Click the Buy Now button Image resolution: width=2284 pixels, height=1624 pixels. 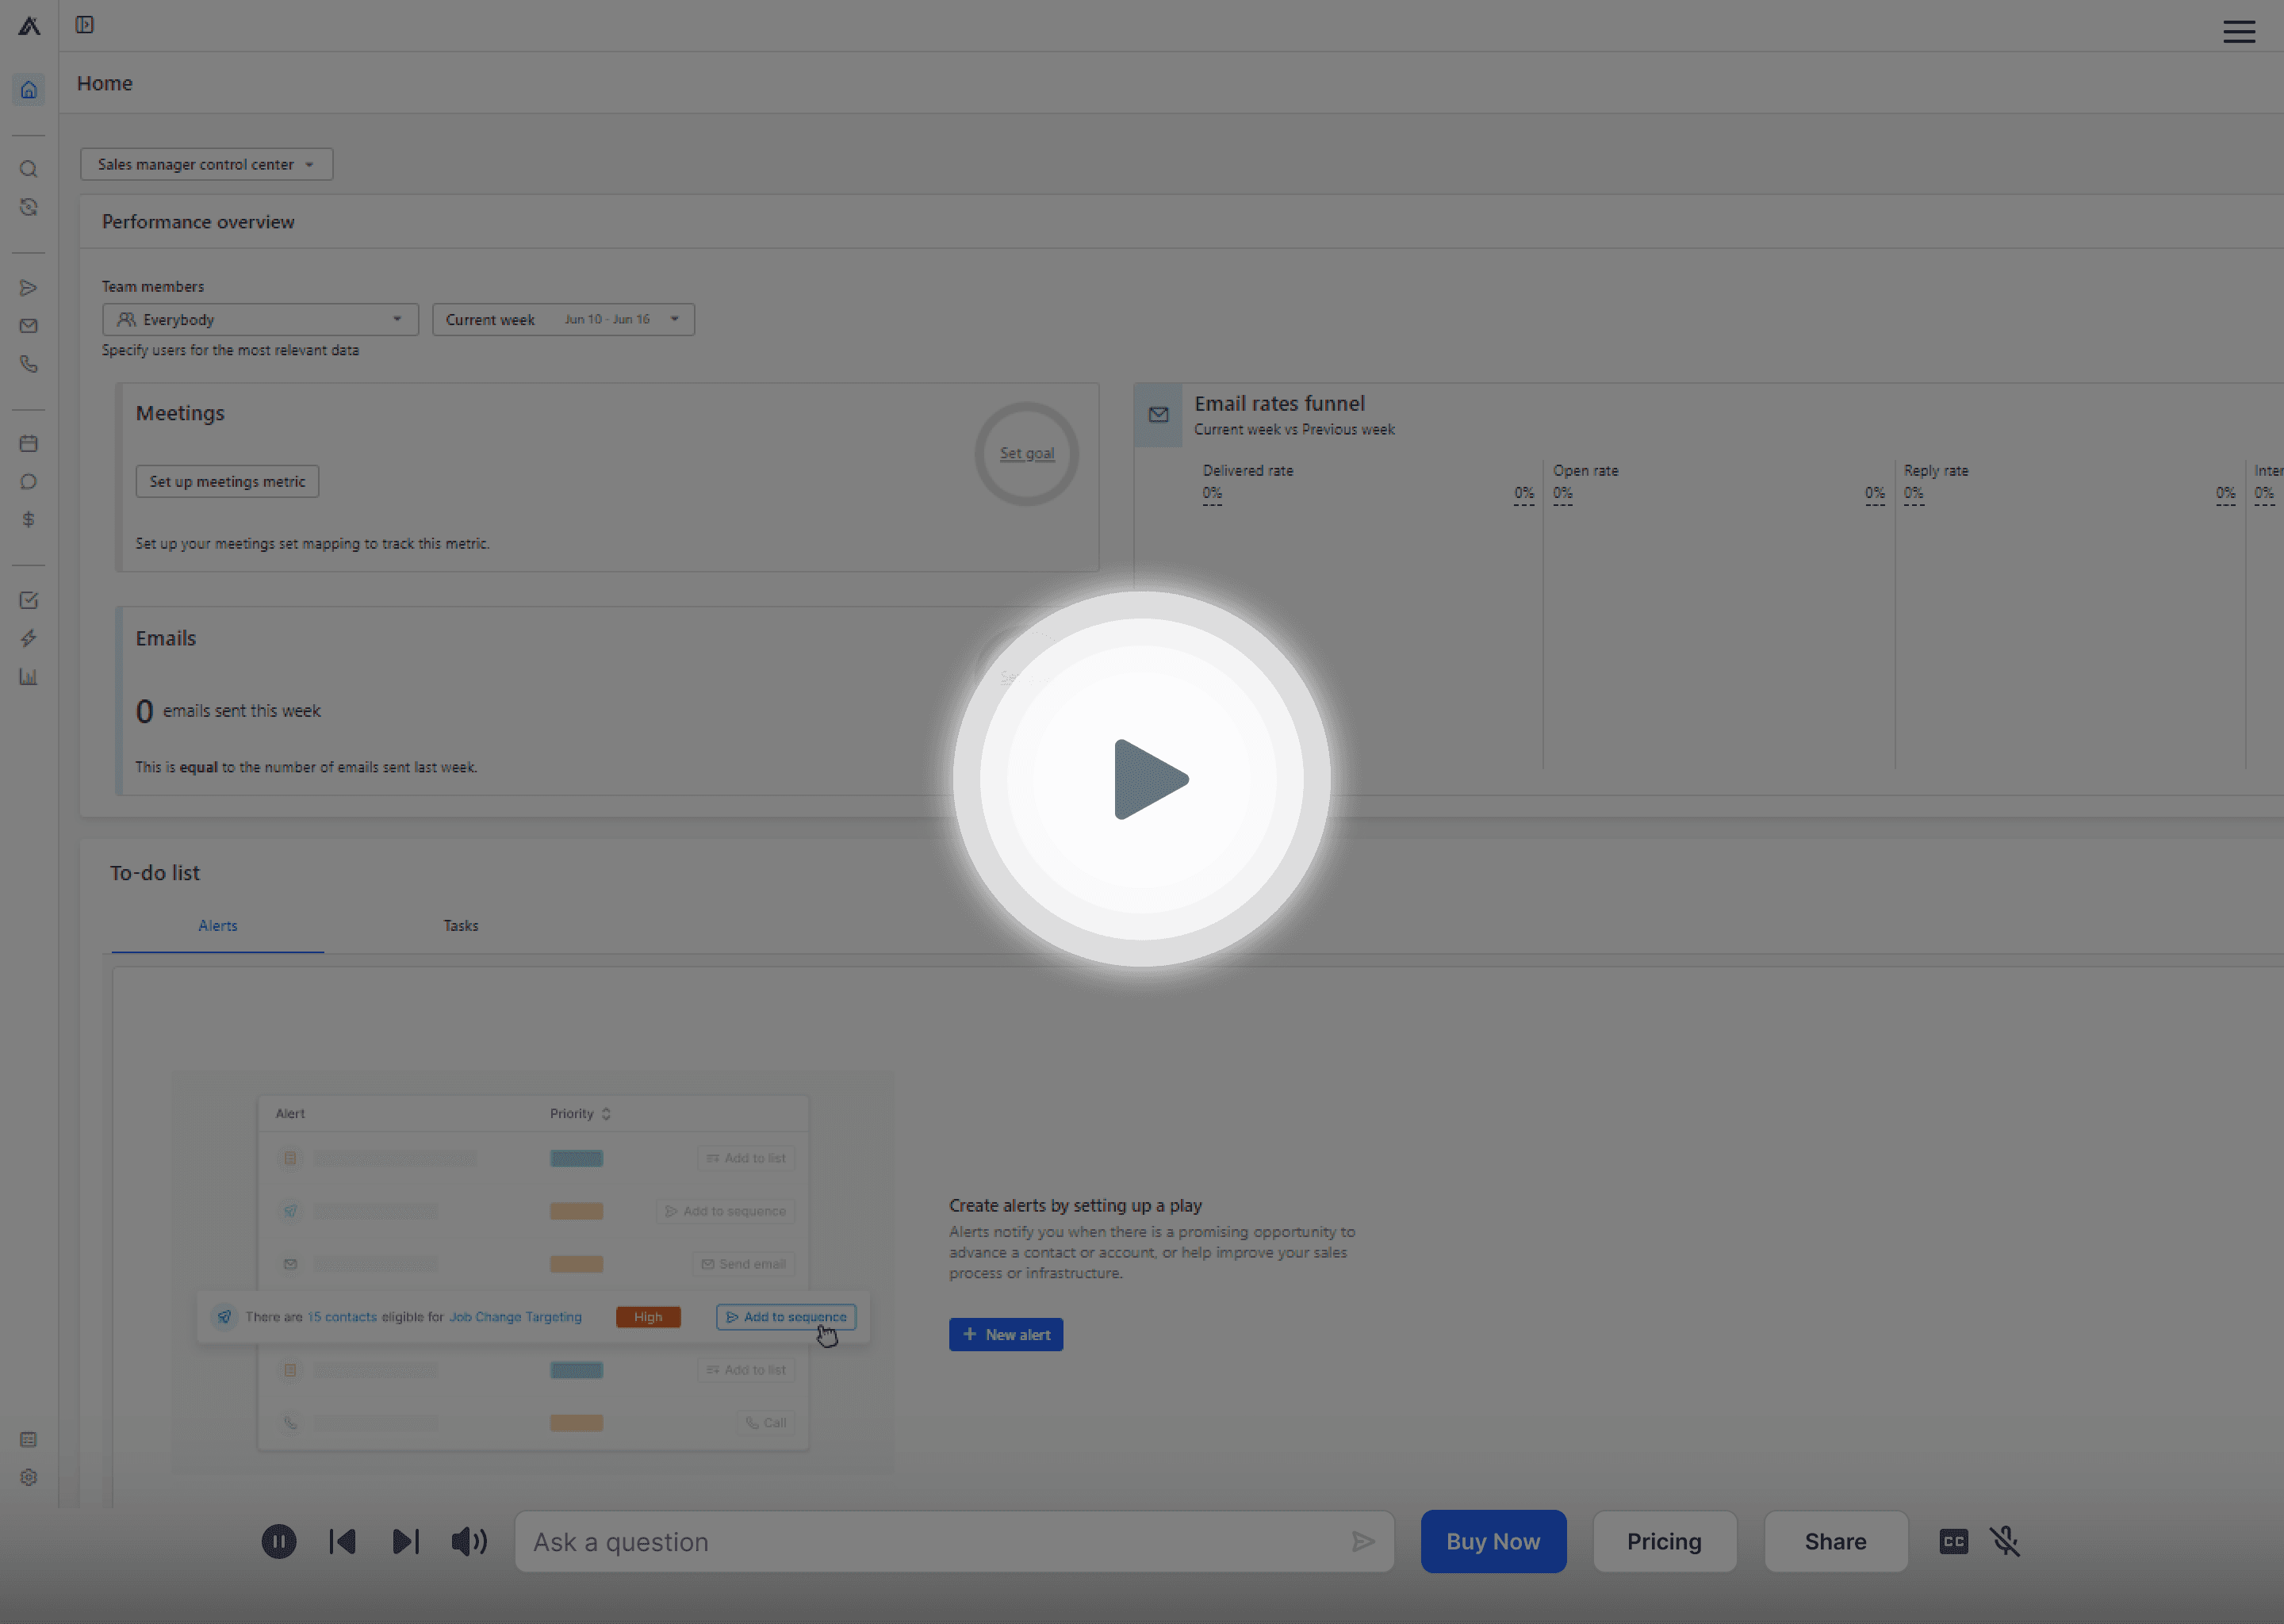click(x=1492, y=1542)
